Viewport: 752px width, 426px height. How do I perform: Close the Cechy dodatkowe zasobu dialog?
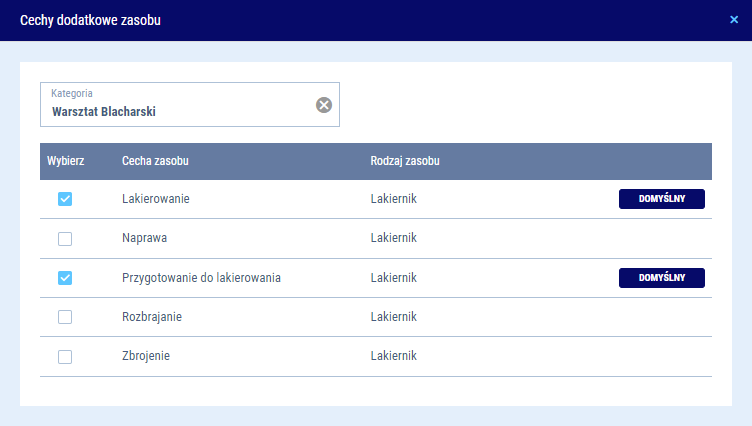tap(734, 20)
